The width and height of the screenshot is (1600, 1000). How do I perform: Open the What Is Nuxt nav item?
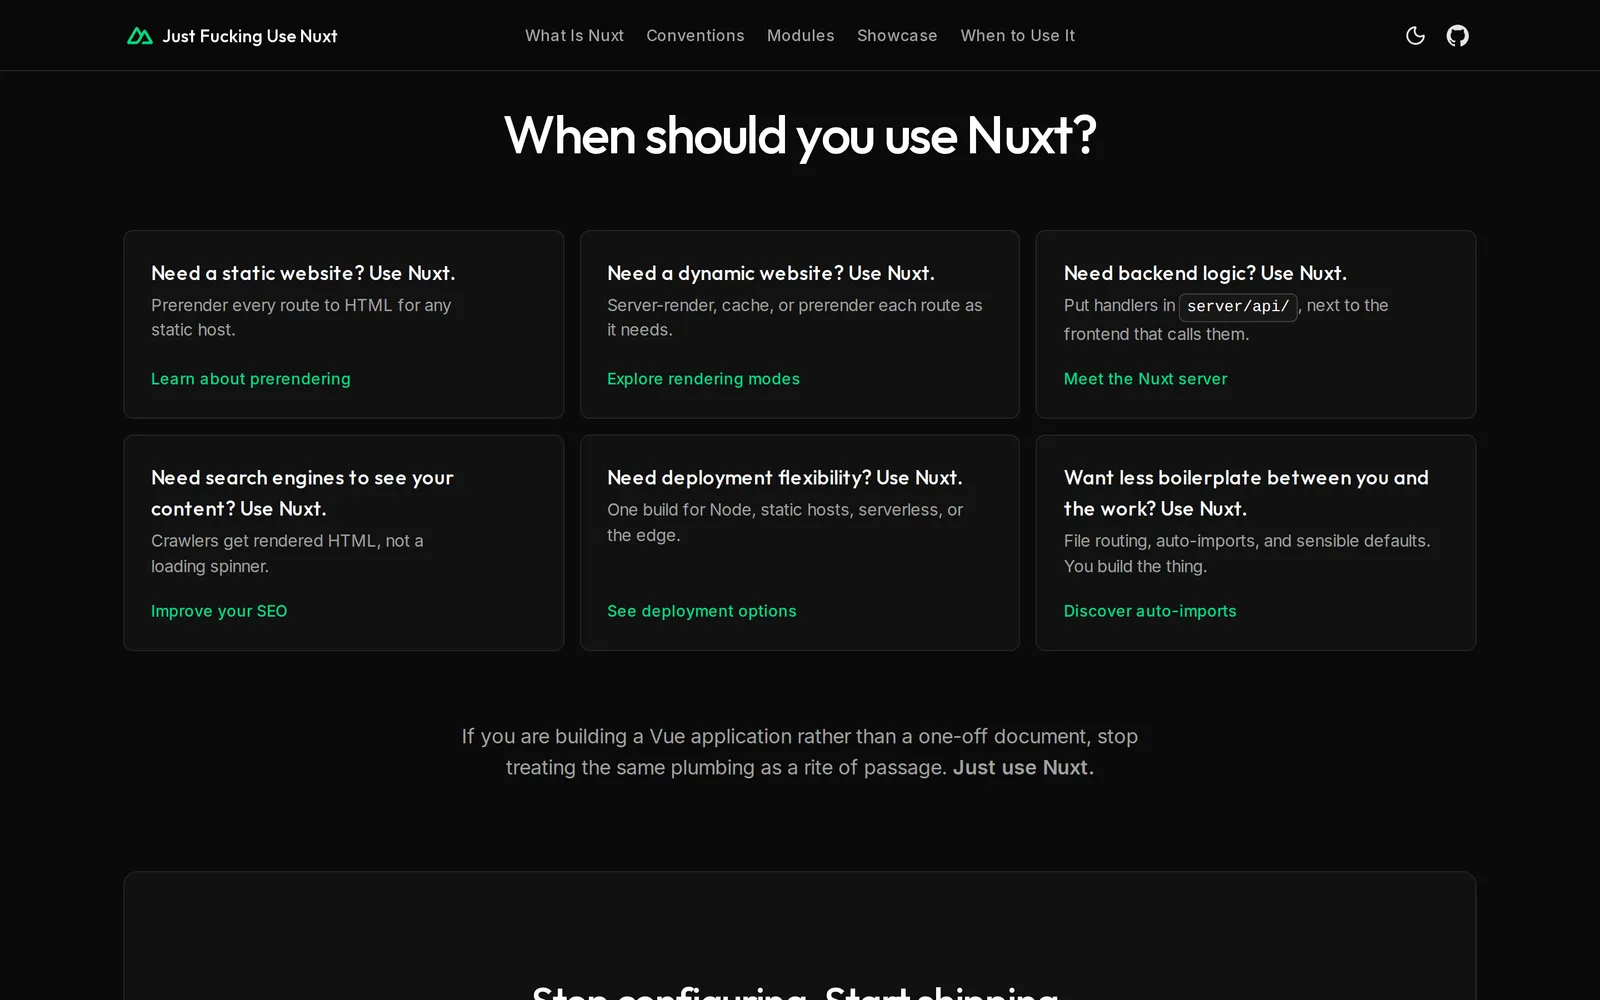(574, 36)
